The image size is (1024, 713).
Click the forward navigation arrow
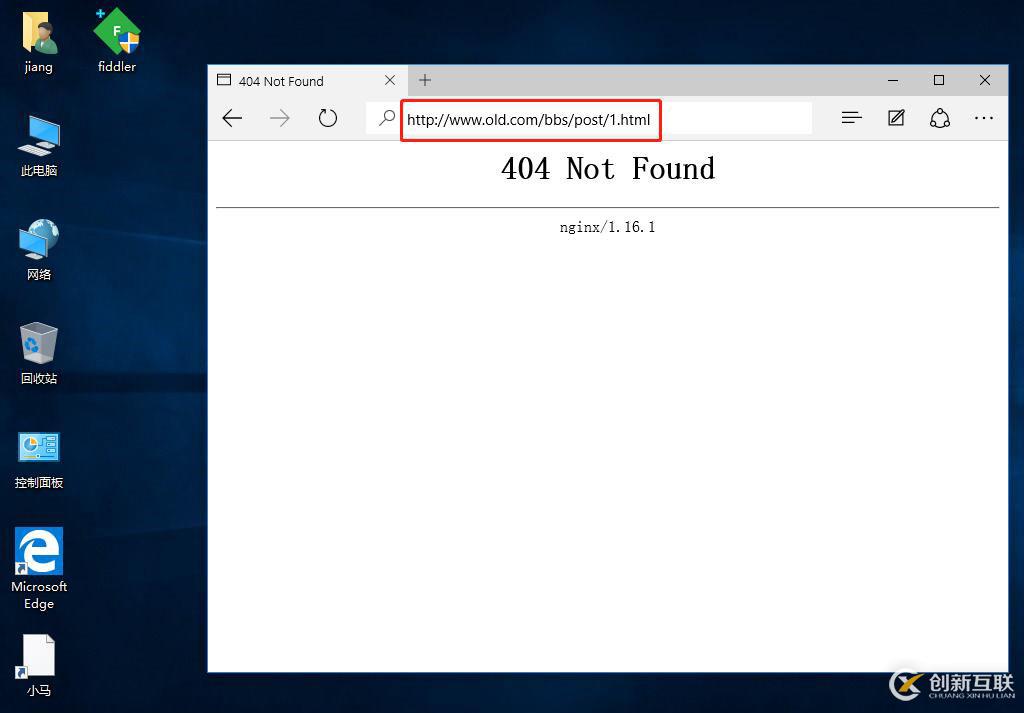280,118
